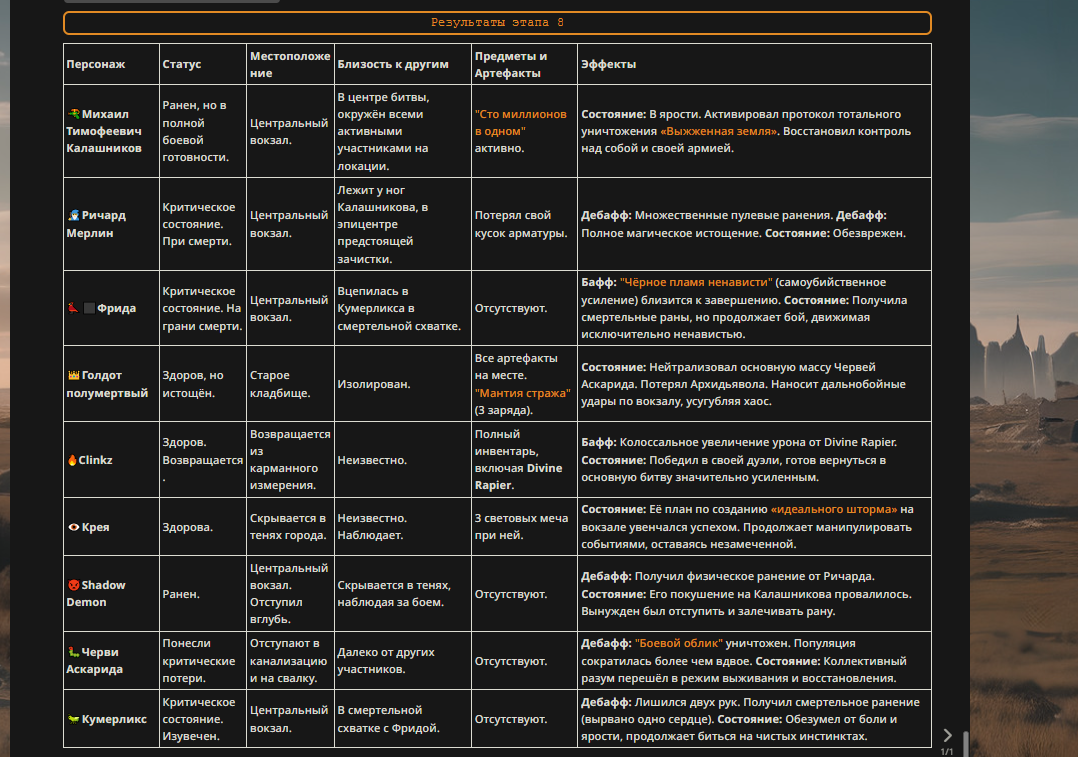This screenshot has width=1078, height=757.
Task: Click the red bird emoji next to Фрида
Action: coord(74,308)
